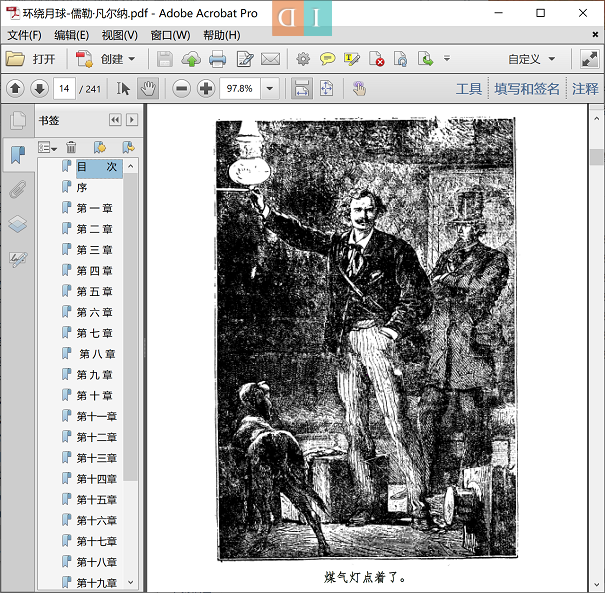Click the zoom in plus button
The image size is (605, 593).
coord(206,89)
